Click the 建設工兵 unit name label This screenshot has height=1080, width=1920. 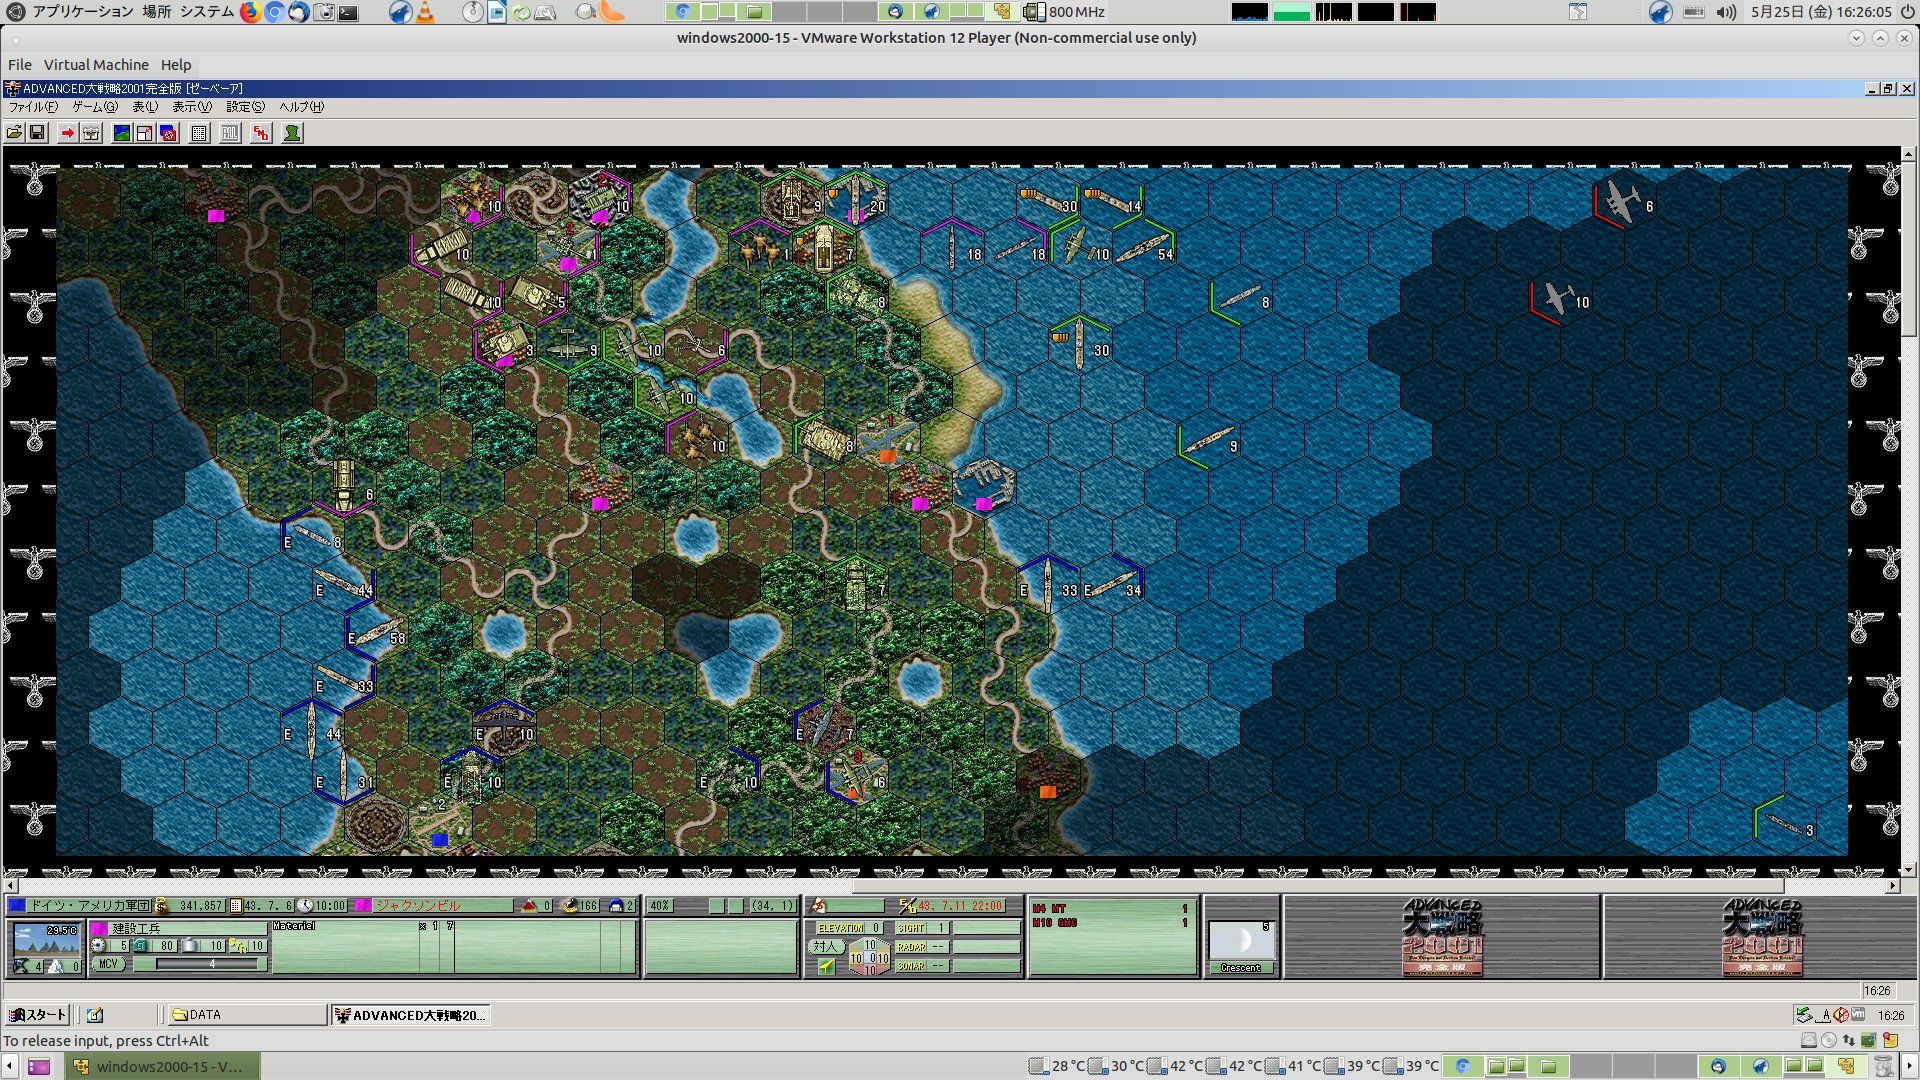tap(187, 929)
